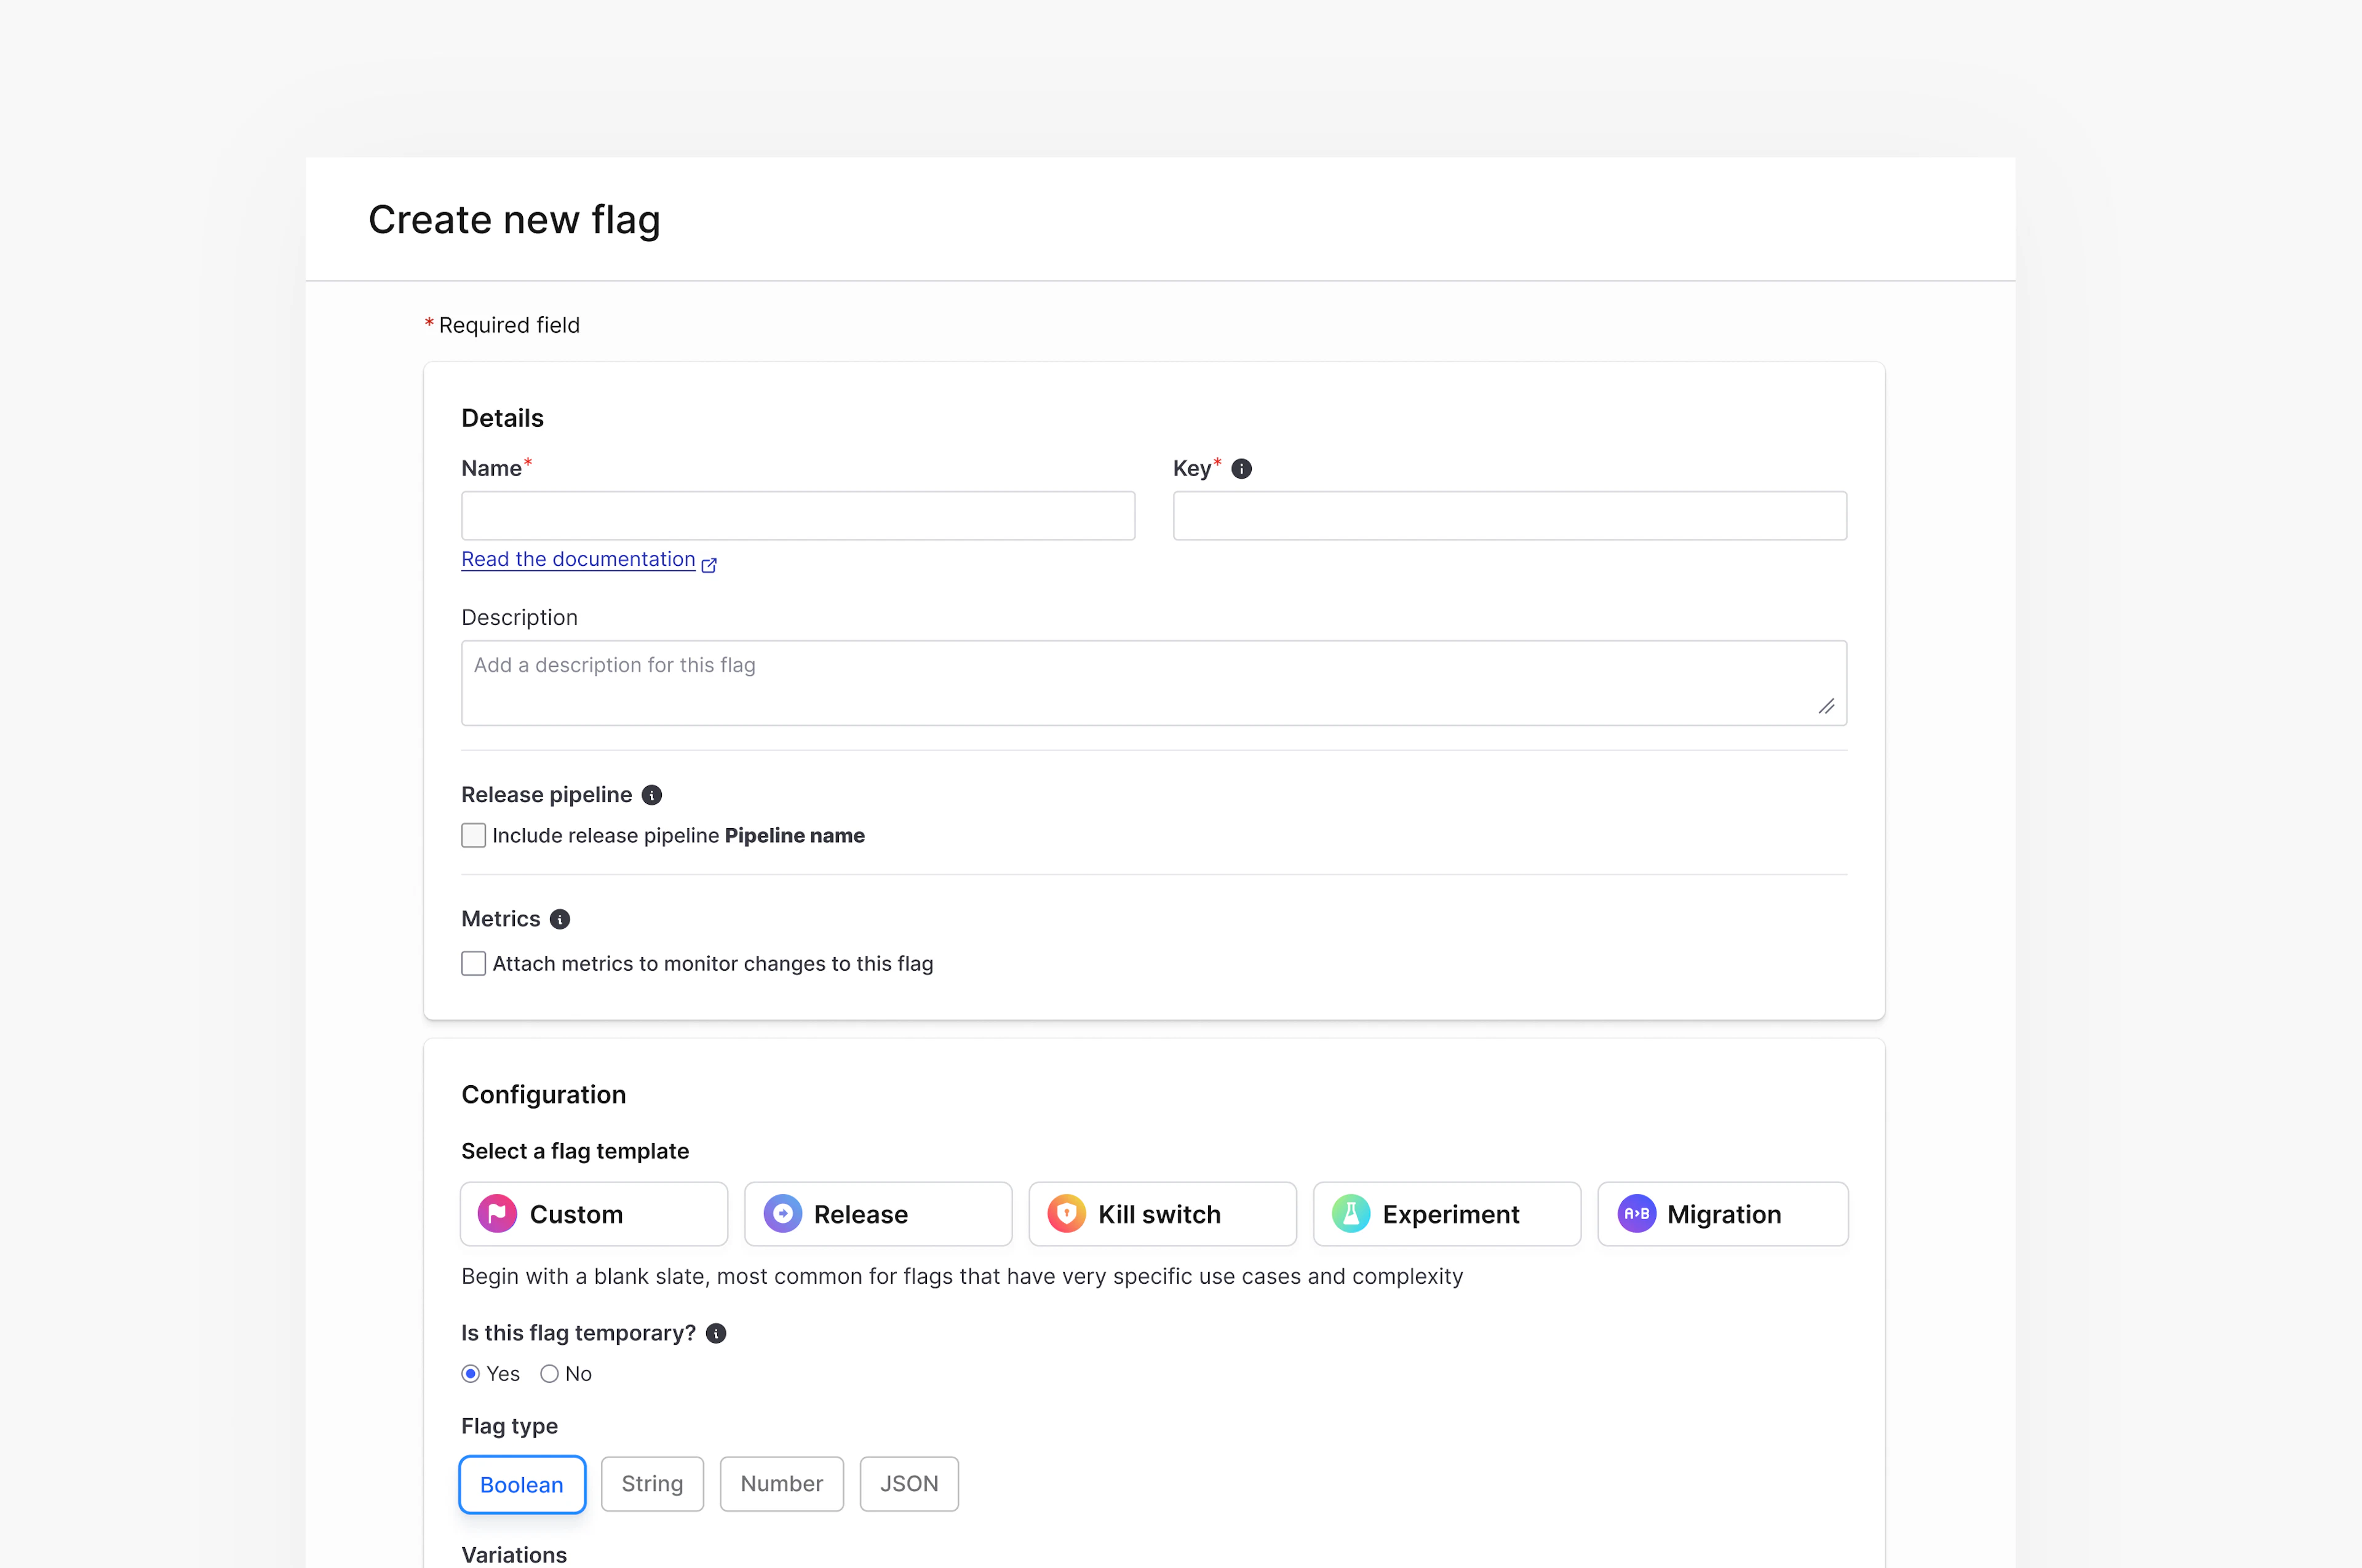
Task: Click the description text area
Action: click(1150, 682)
